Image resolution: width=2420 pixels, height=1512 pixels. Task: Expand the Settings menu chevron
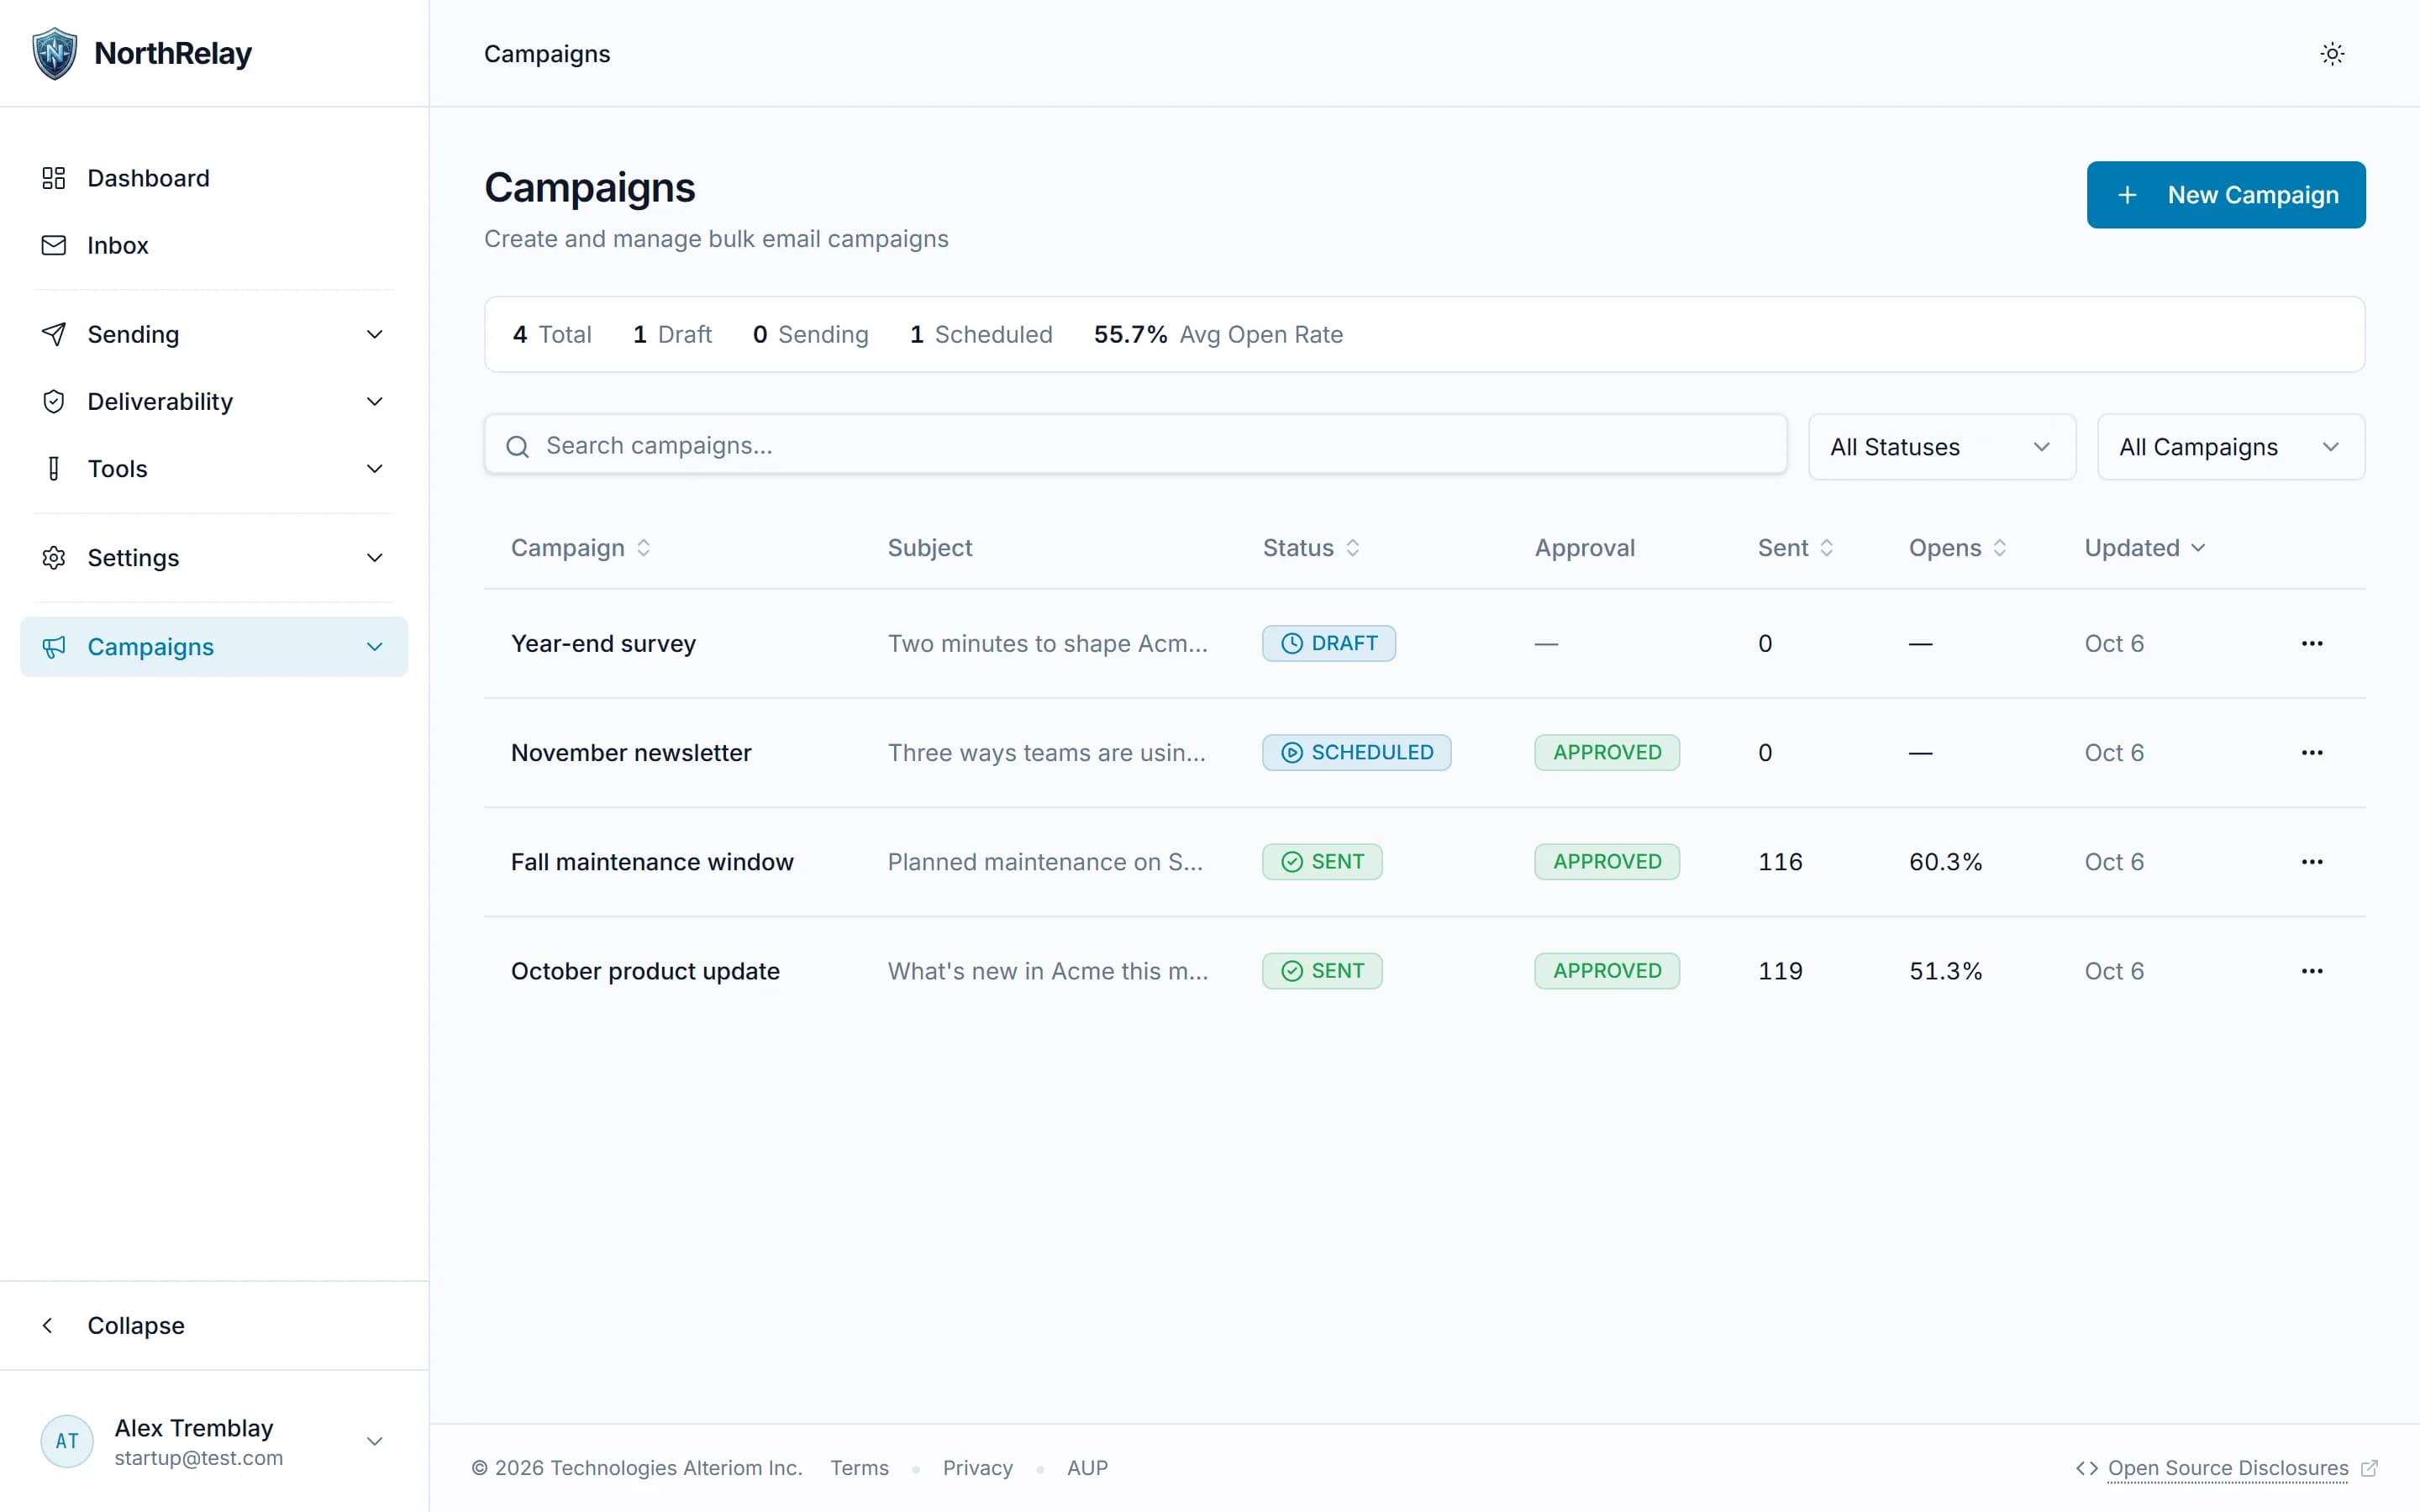tap(375, 557)
